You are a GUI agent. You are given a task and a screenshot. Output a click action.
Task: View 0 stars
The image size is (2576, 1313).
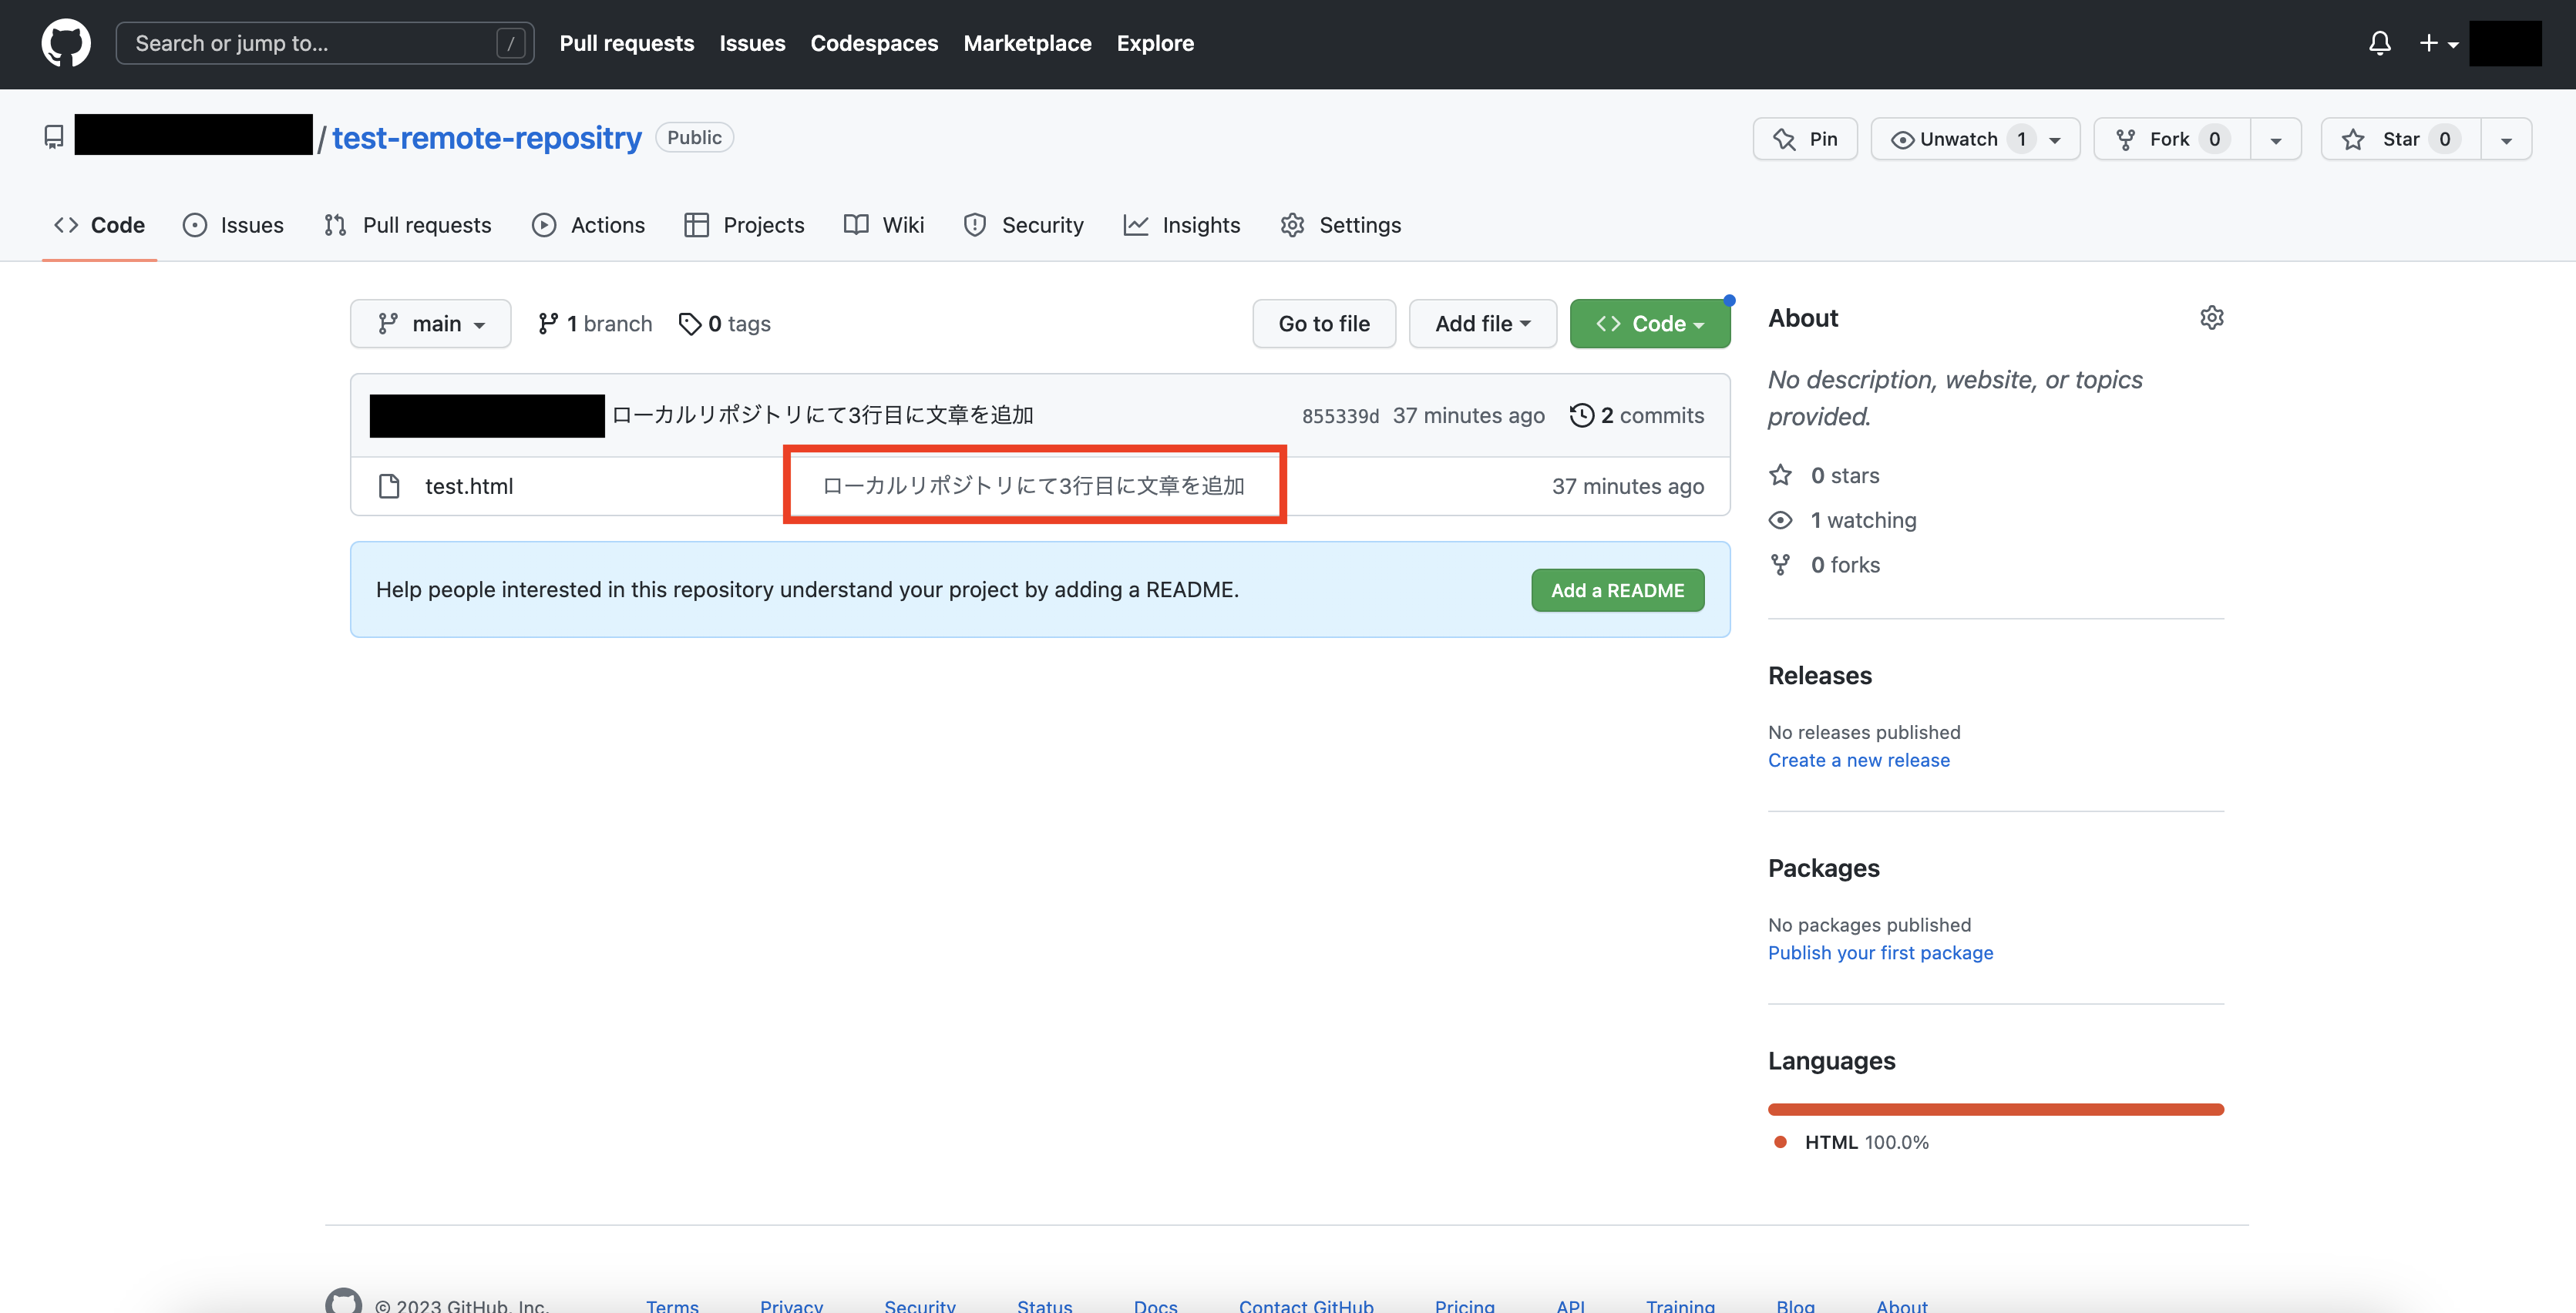(1825, 475)
